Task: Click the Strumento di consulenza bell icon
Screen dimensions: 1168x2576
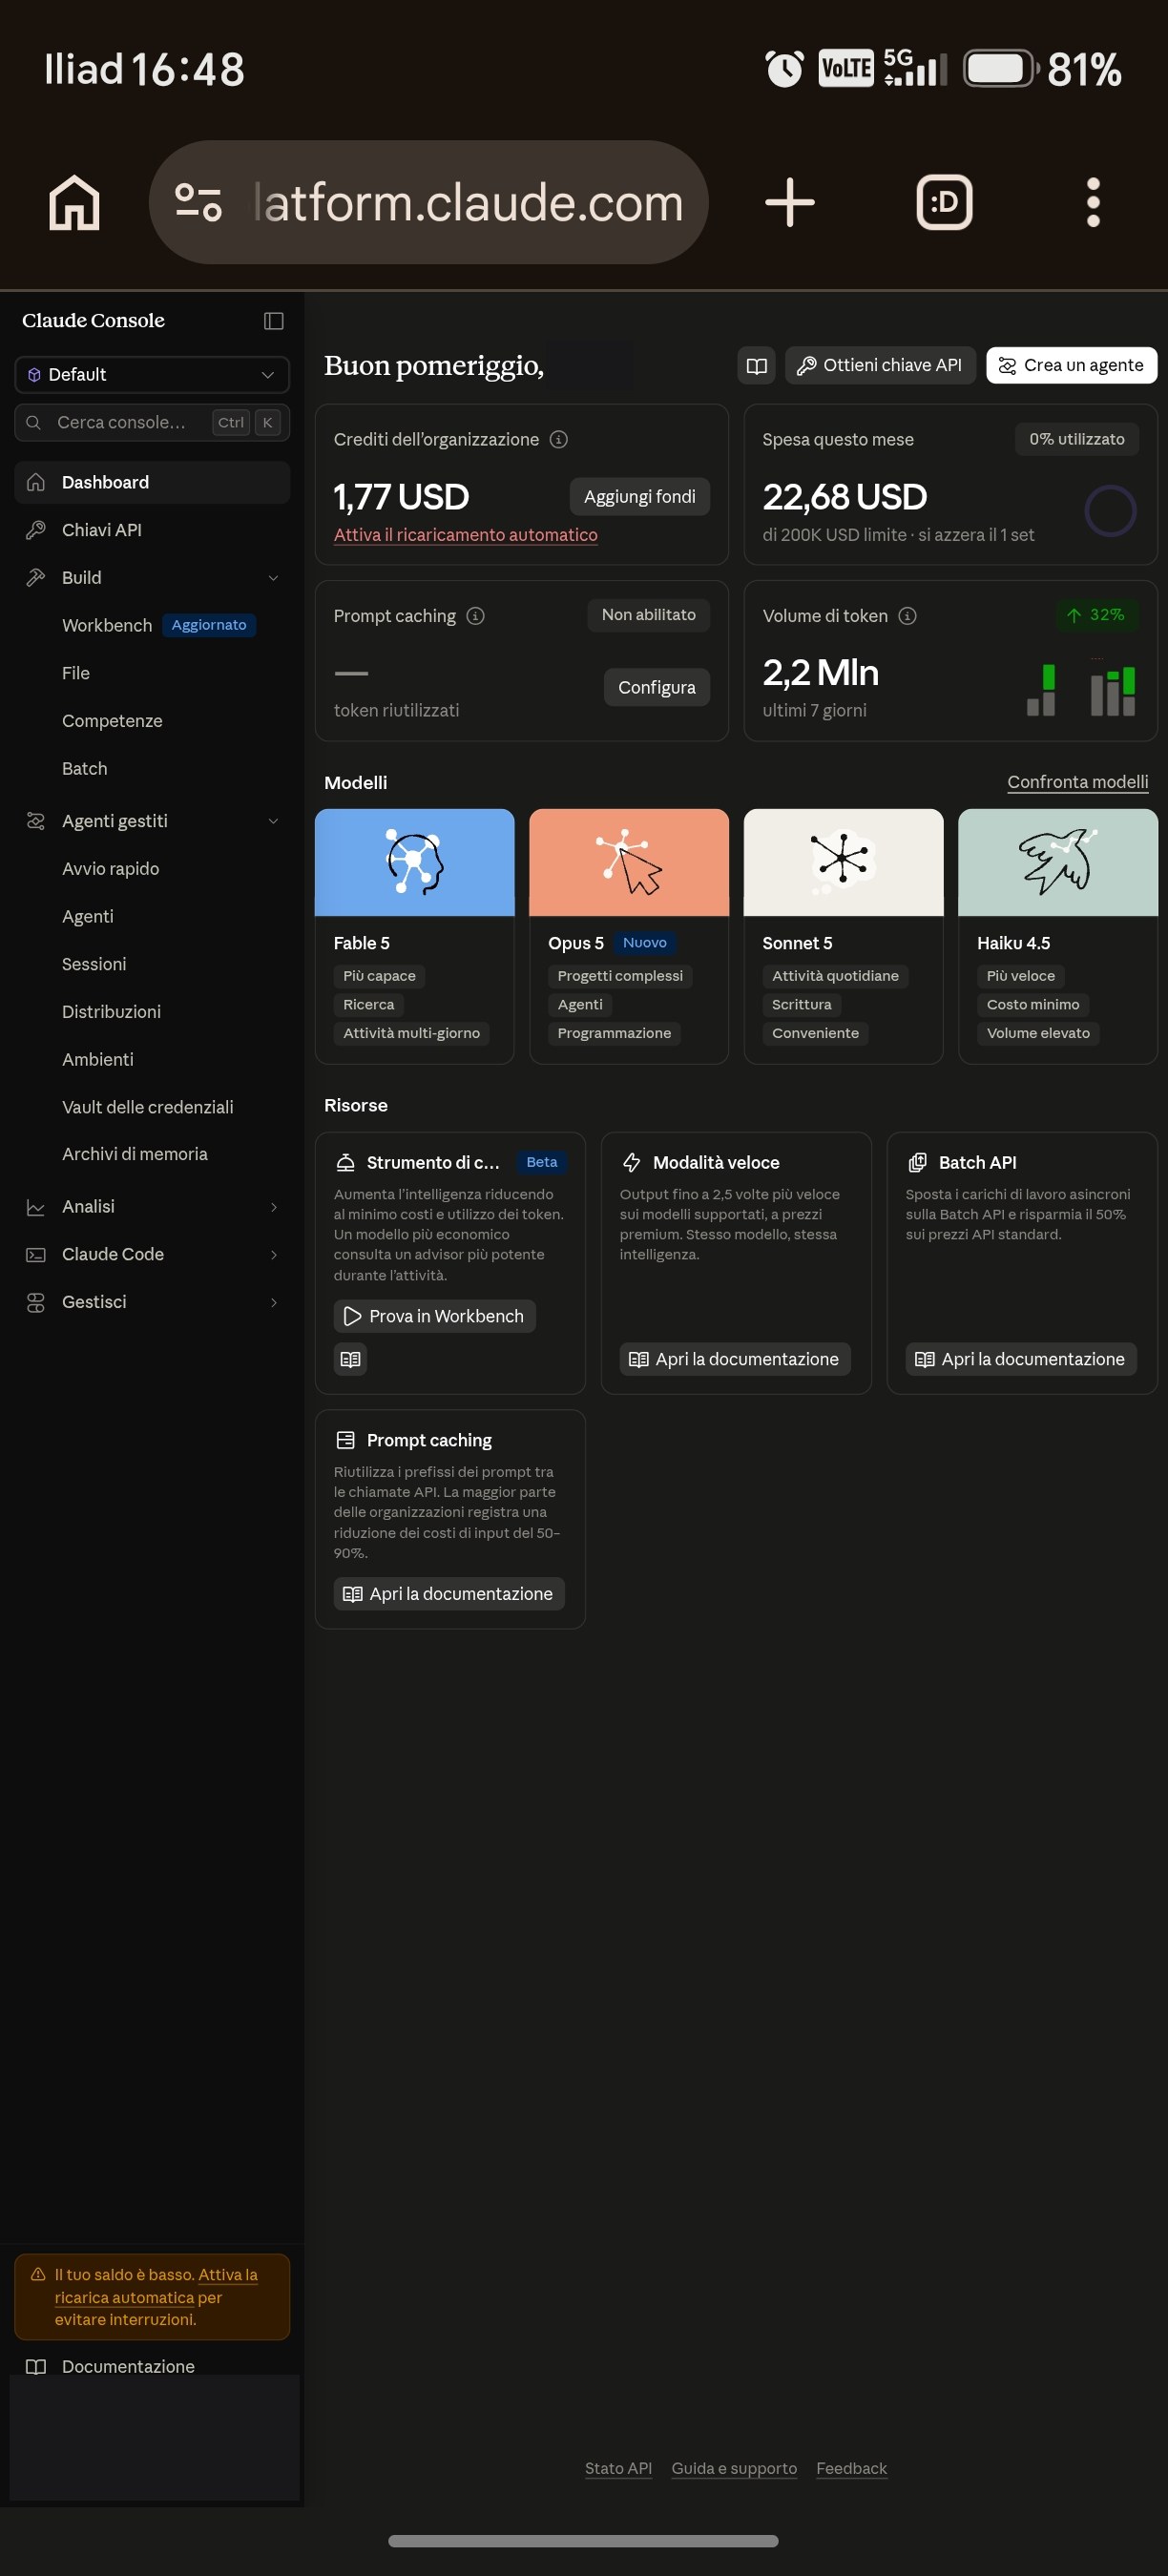Action: click(345, 1163)
